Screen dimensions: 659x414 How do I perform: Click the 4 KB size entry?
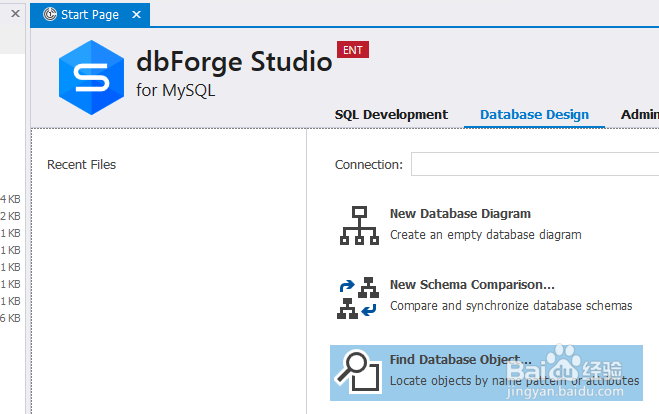[x=10, y=199]
